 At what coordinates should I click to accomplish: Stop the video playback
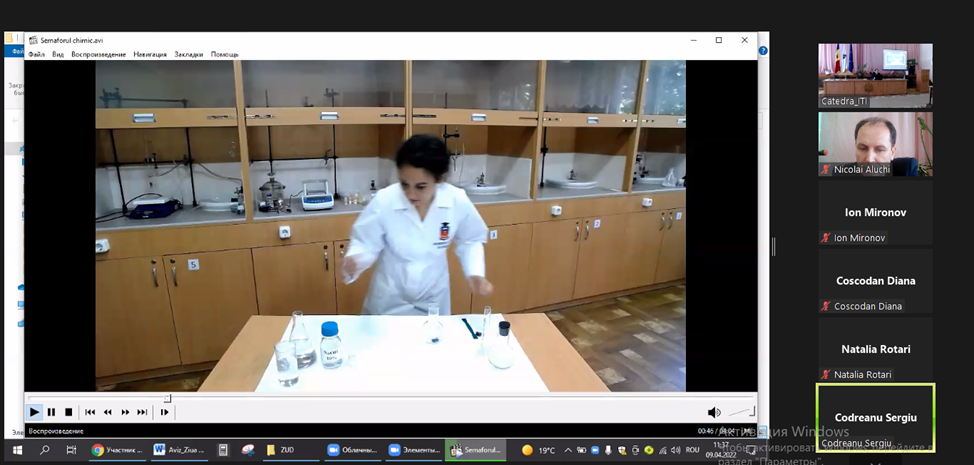pyautogui.click(x=69, y=412)
